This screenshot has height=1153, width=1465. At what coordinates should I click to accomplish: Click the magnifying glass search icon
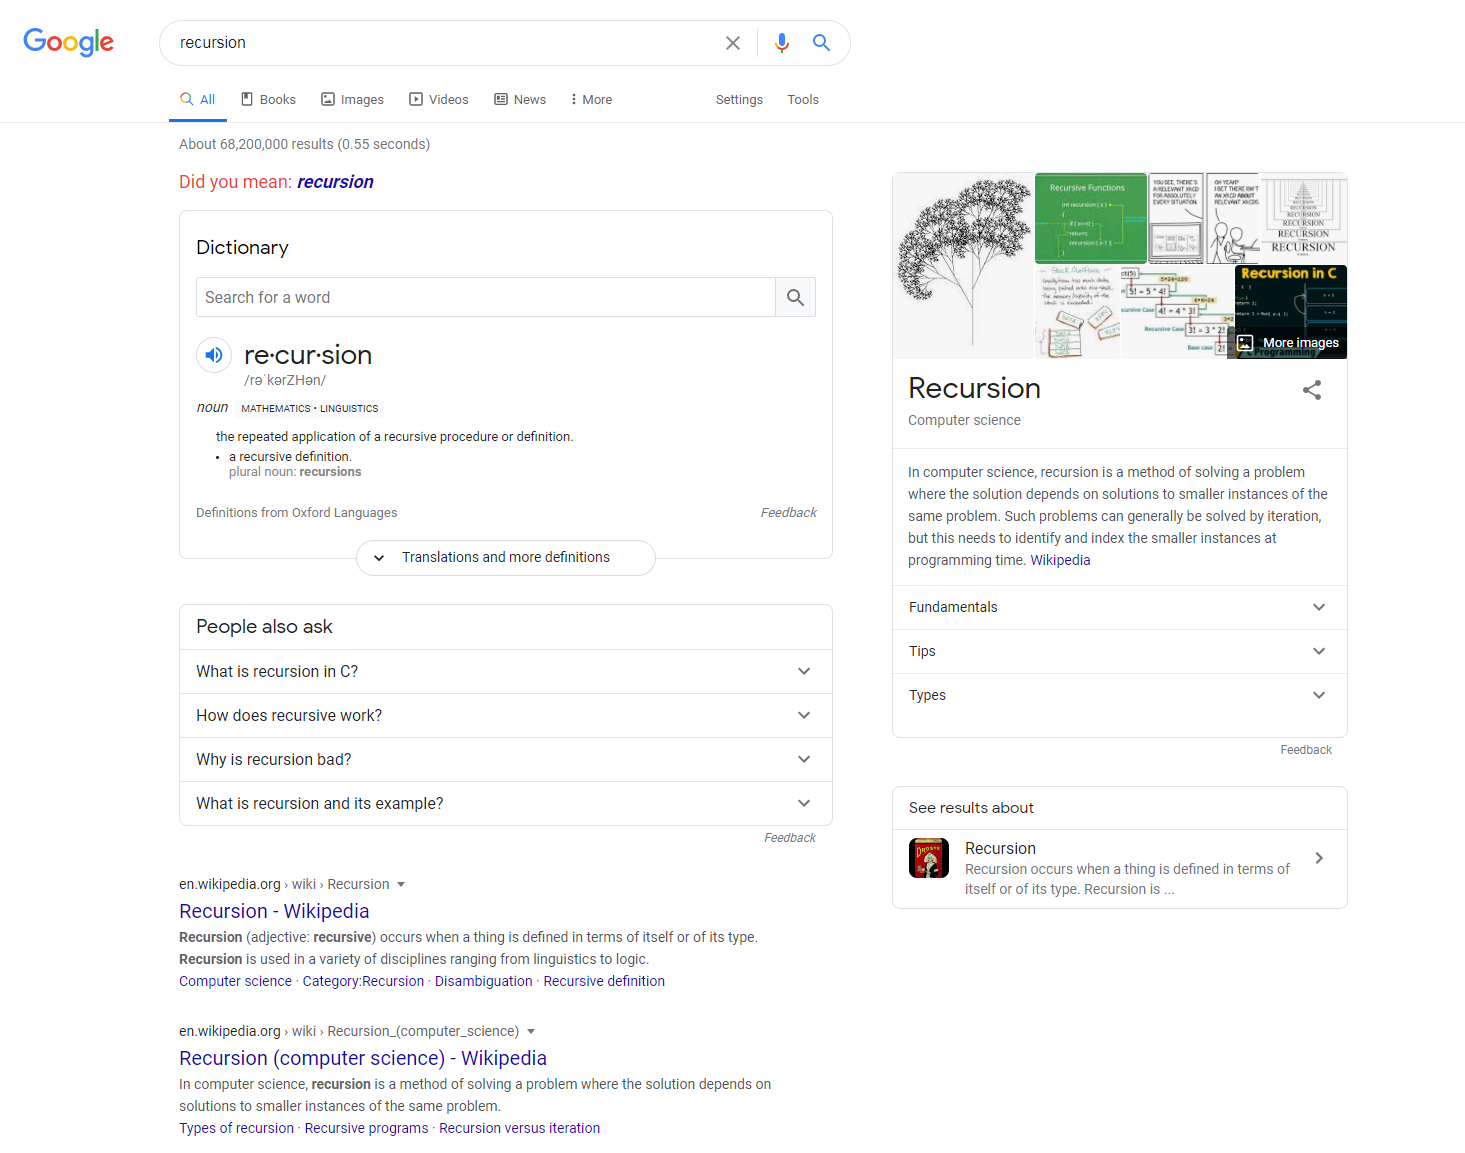[x=821, y=42]
